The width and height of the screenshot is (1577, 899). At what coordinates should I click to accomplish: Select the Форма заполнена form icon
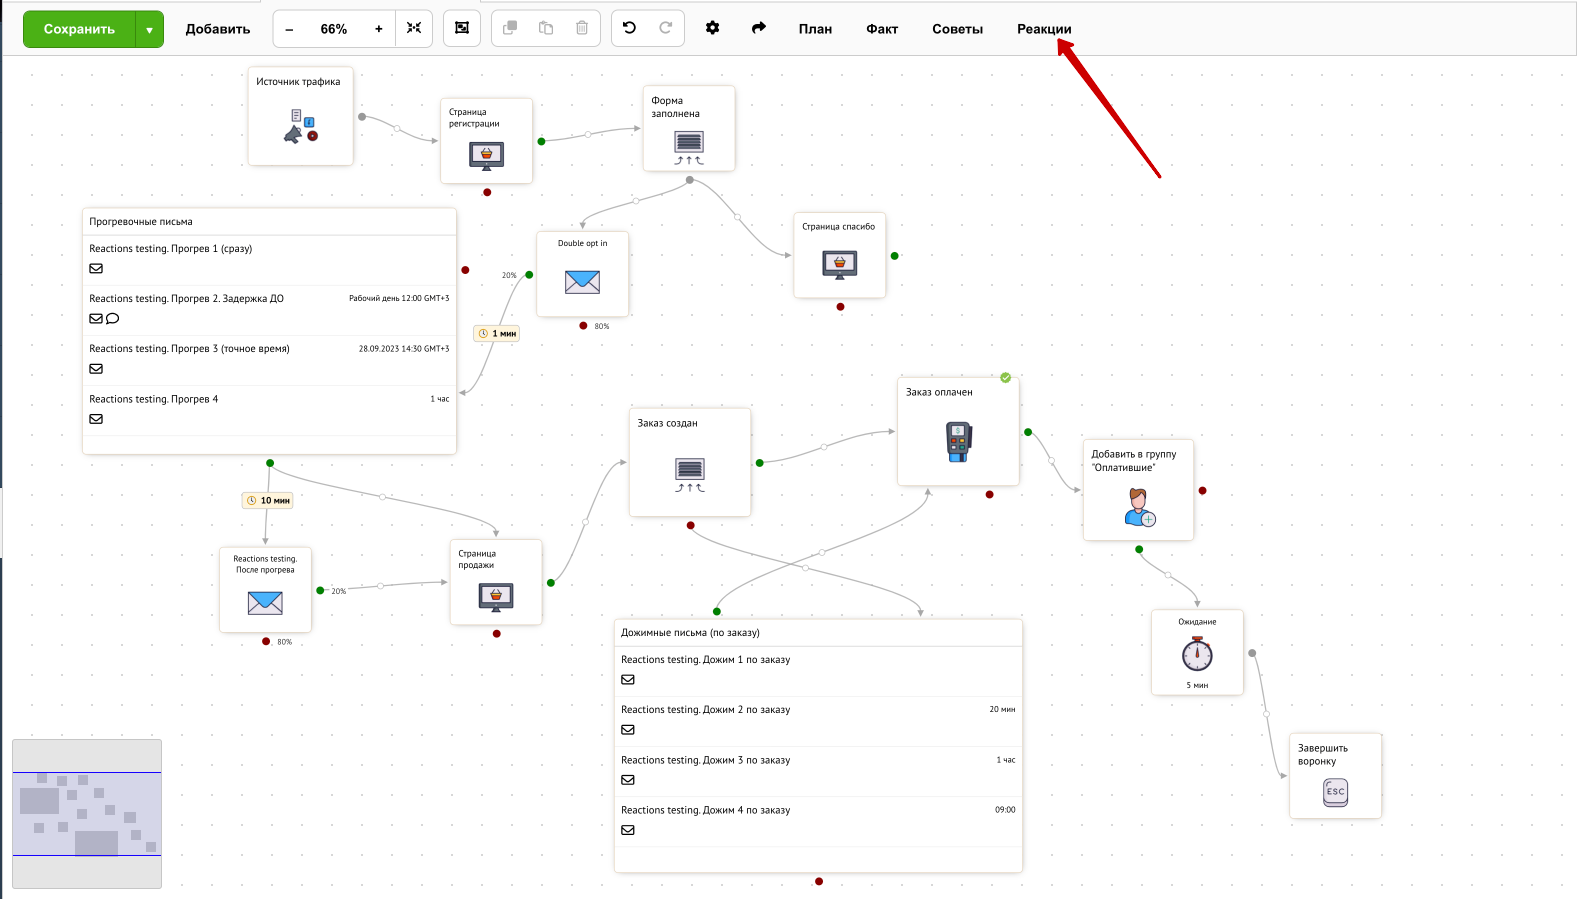click(x=689, y=147)
